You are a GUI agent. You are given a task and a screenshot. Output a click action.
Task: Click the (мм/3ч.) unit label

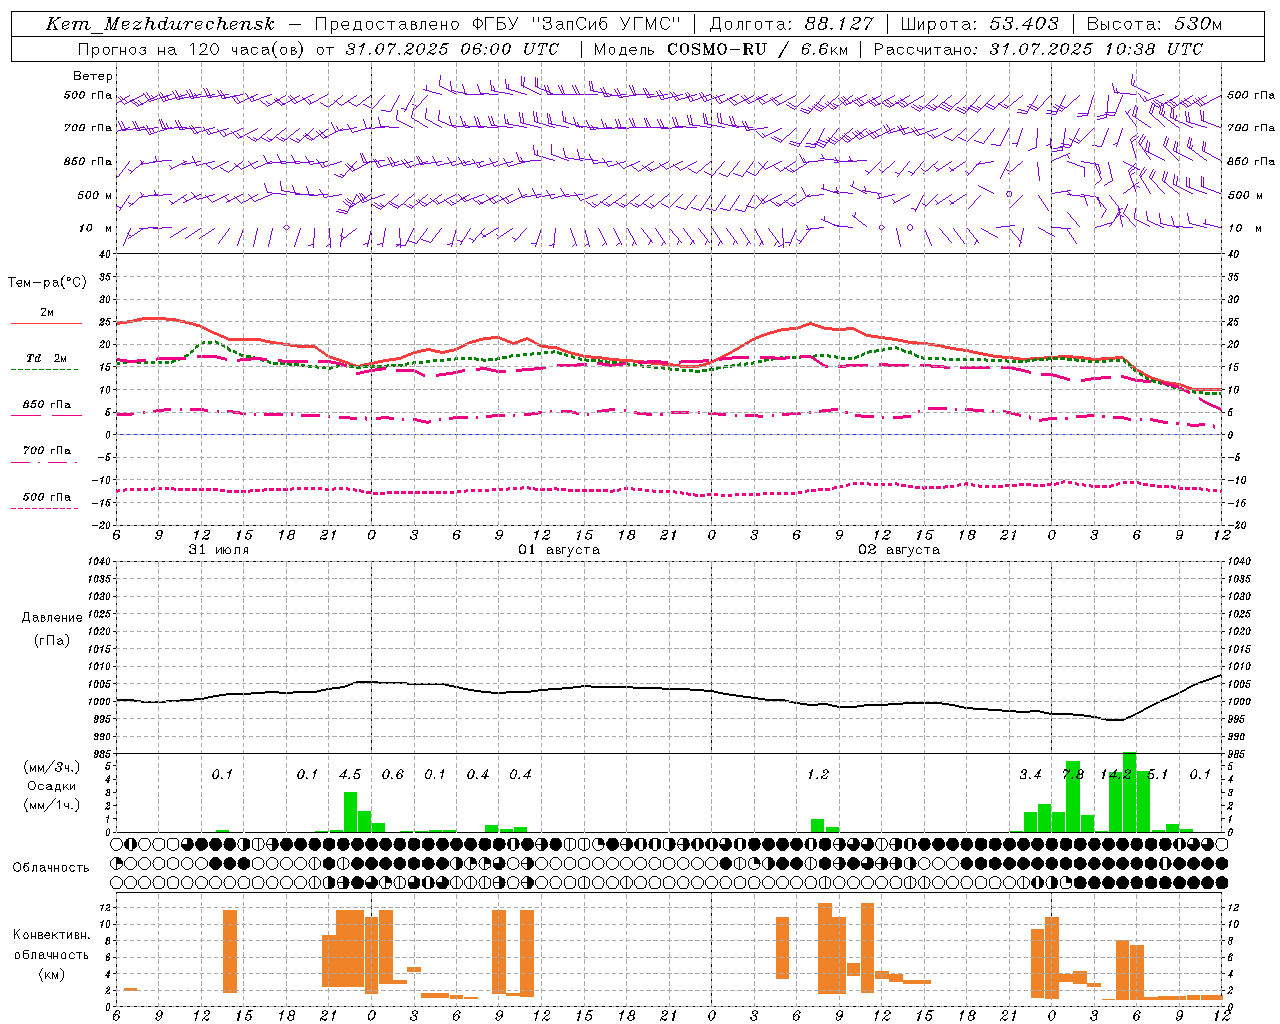[51, 767]
